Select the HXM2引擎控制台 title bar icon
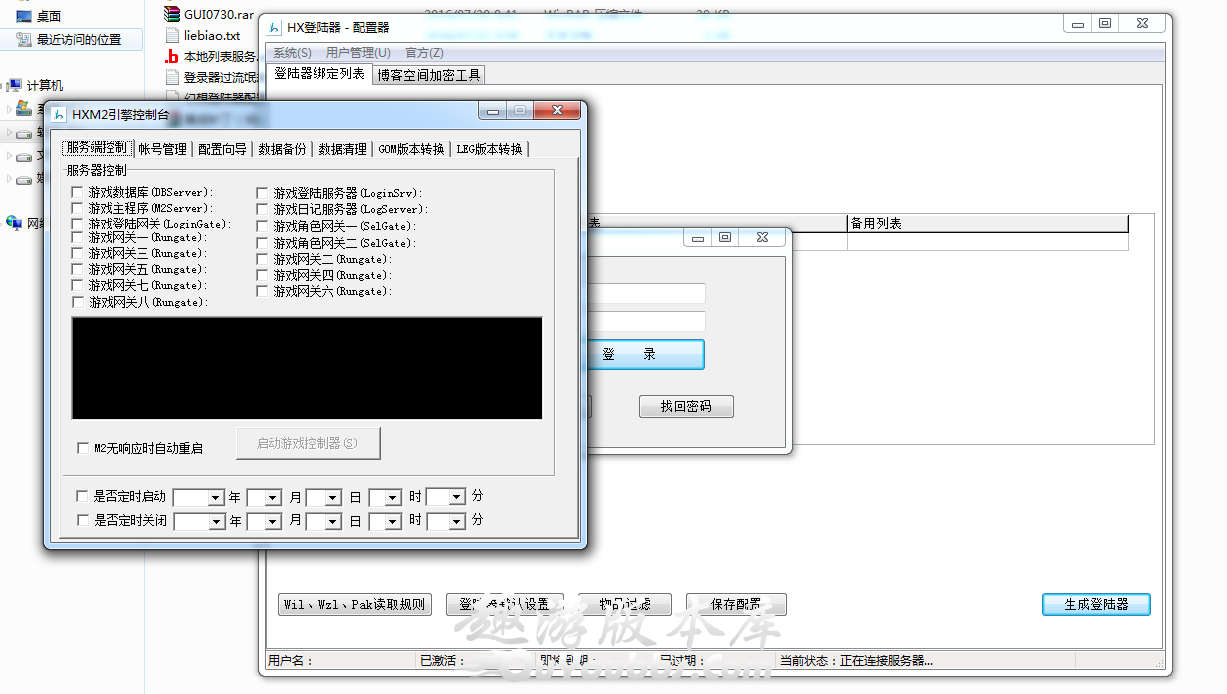This screenshot has width=1227, height=694. pyautogui.click(x=56, y=115)
